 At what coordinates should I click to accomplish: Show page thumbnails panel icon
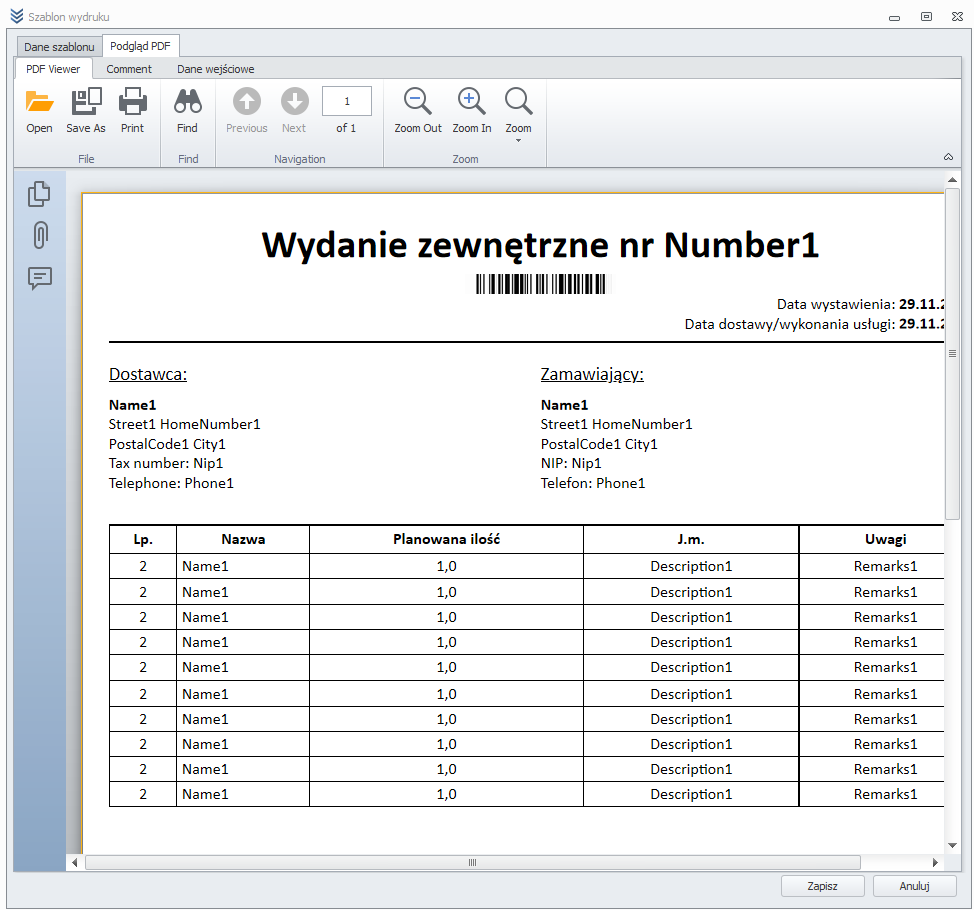(40, 194)
